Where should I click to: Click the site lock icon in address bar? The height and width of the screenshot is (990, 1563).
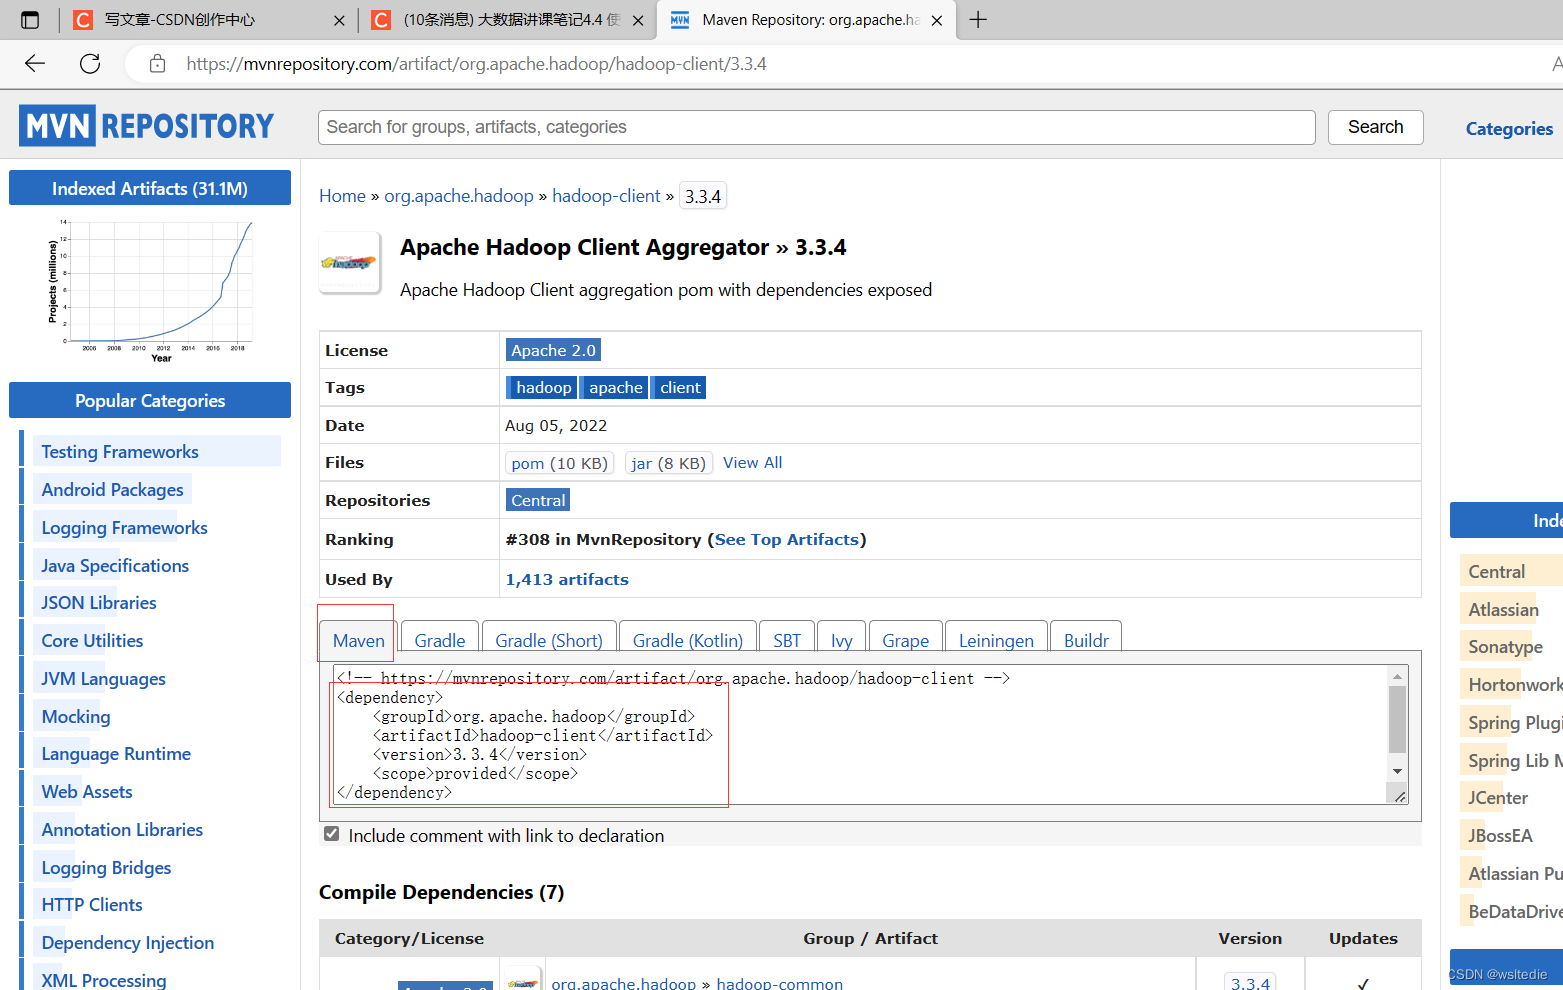coord(157,64)
